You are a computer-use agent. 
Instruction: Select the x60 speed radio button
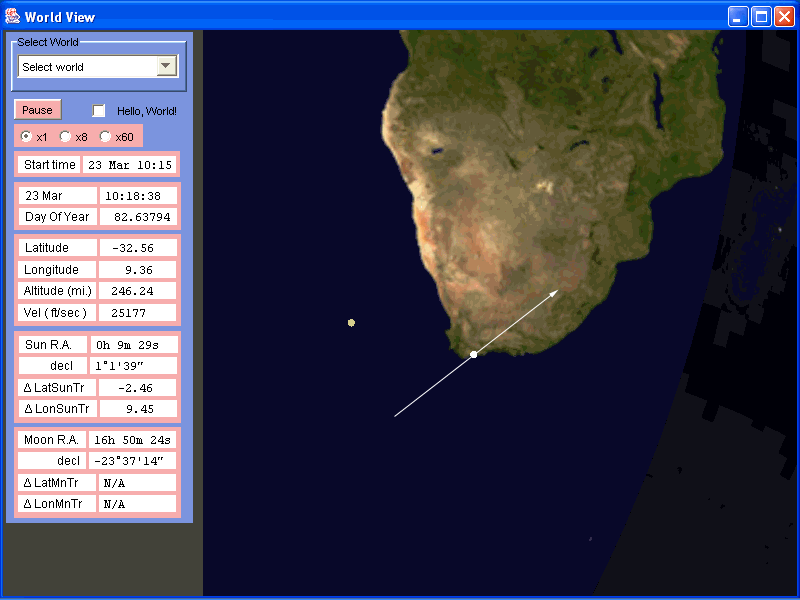click(106, 136)
